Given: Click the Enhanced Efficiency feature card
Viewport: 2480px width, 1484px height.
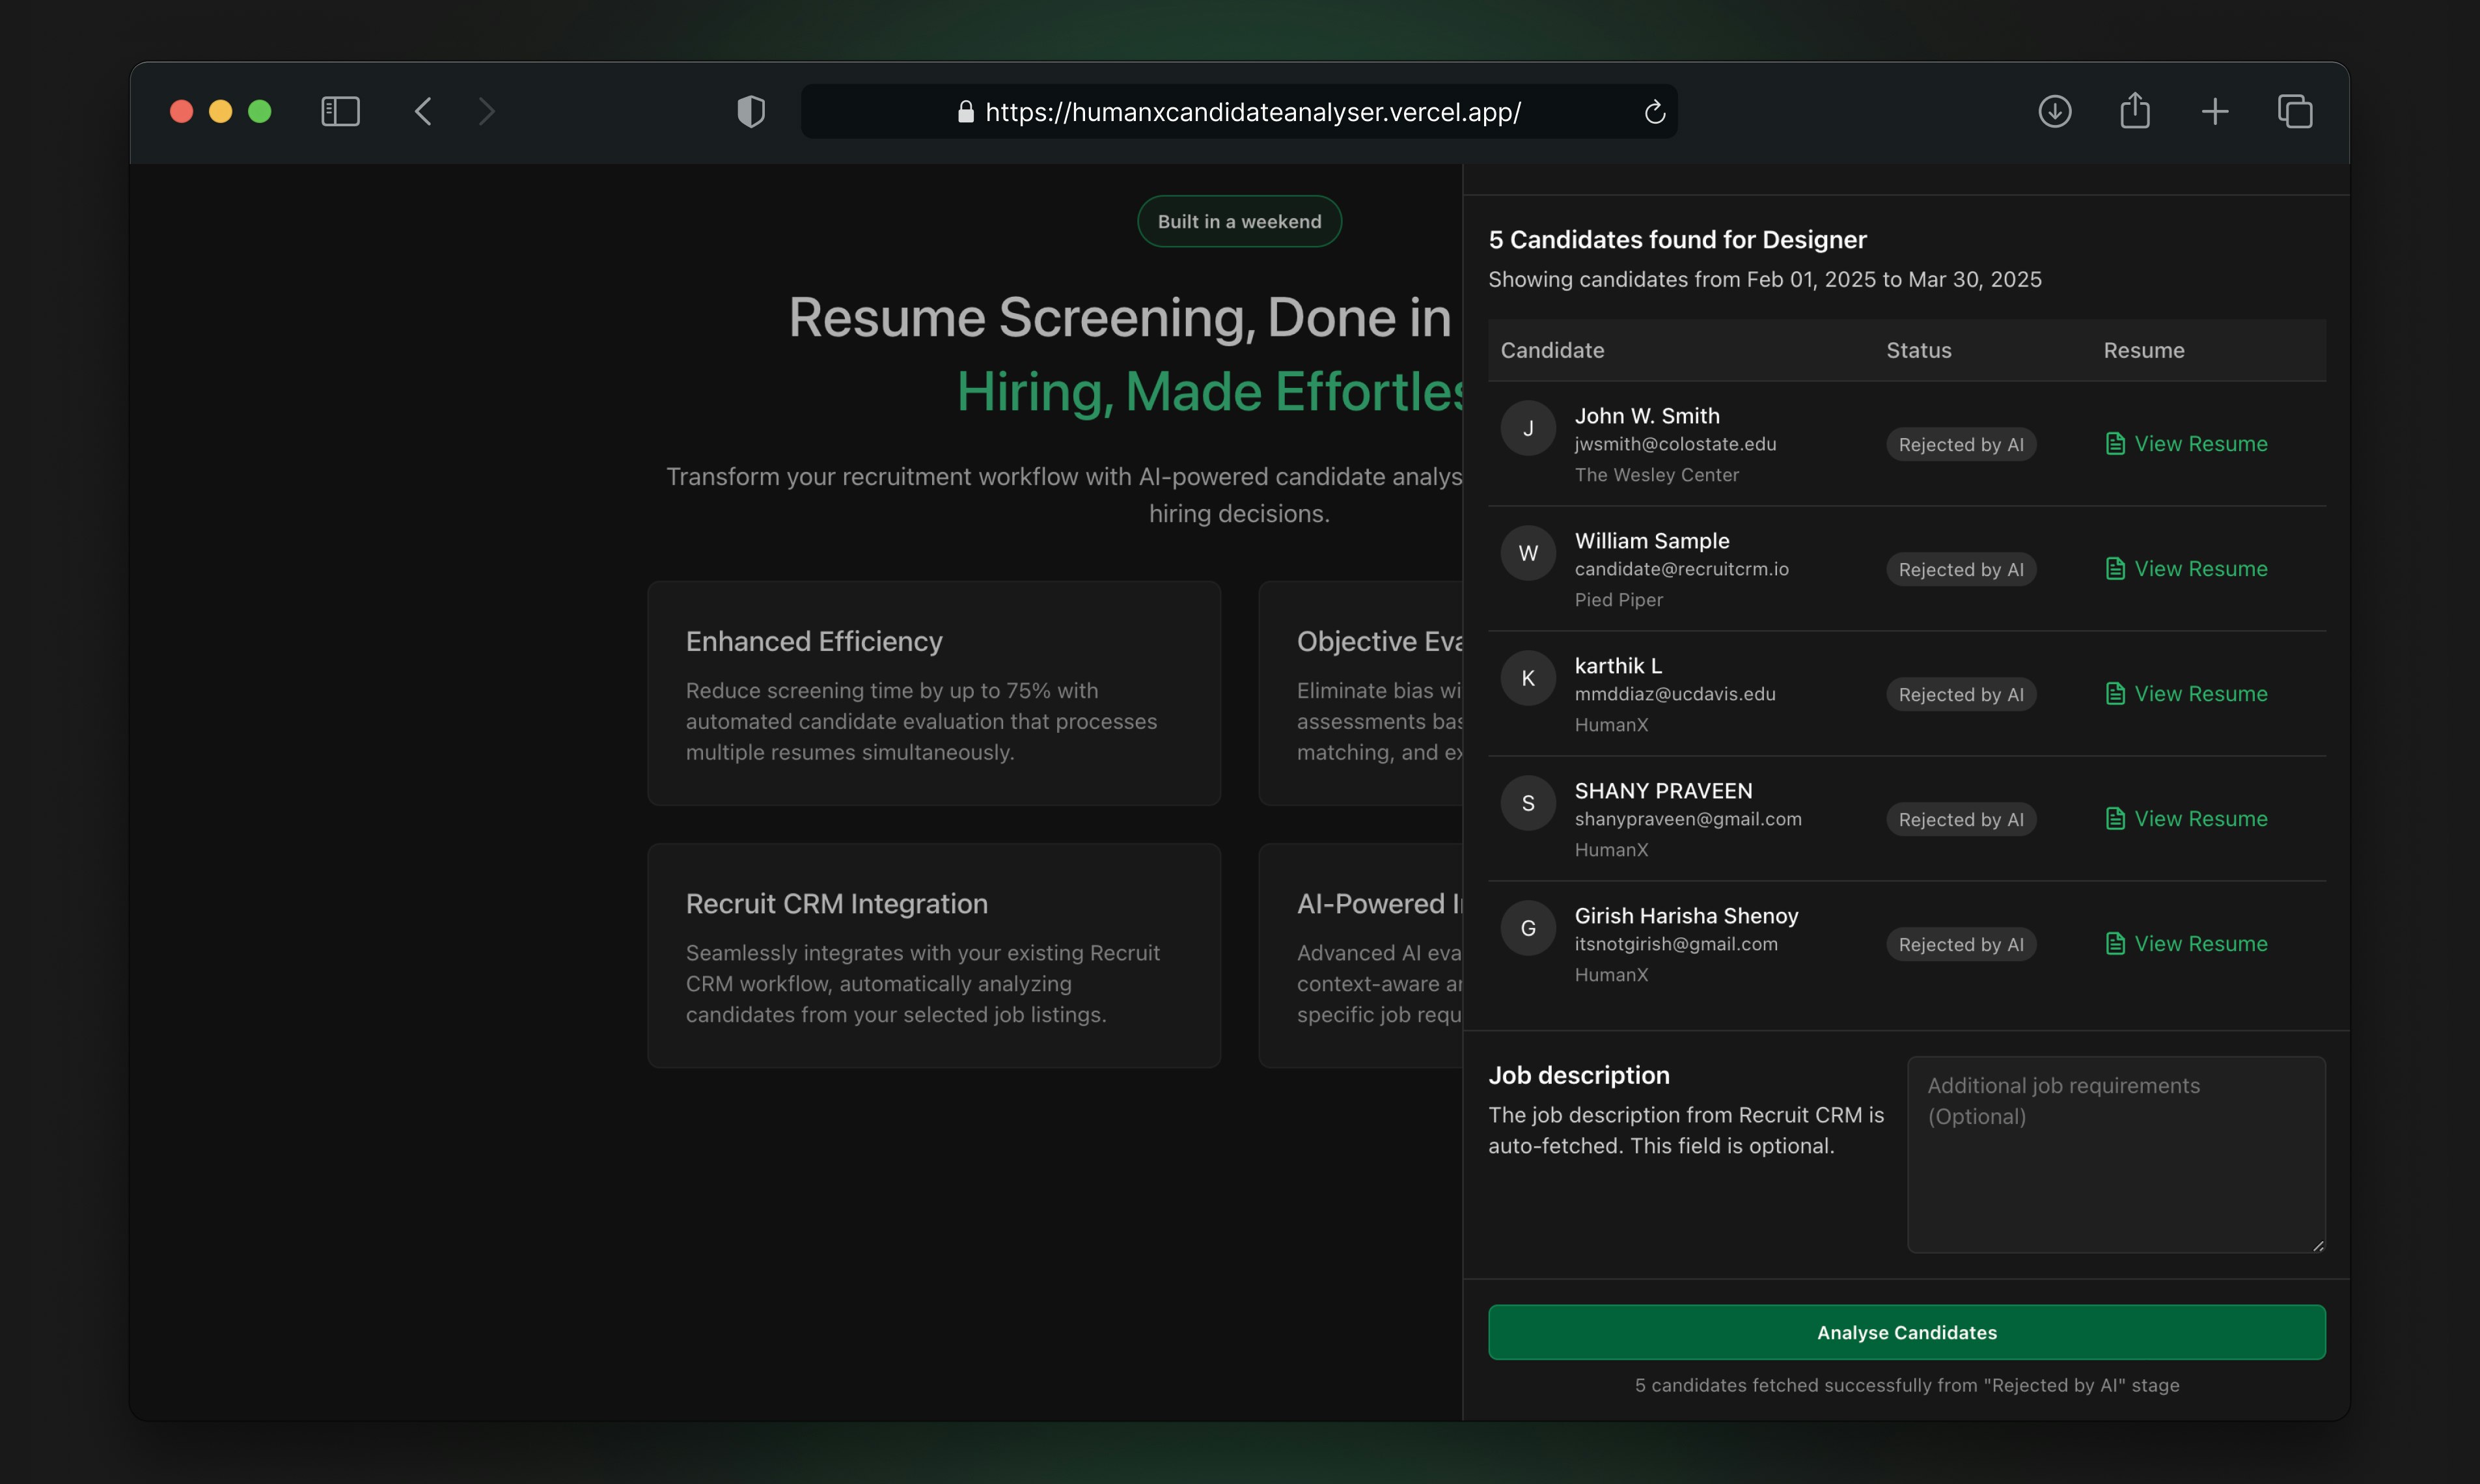Looking at the screenshot, I should (x=933, y=694).
